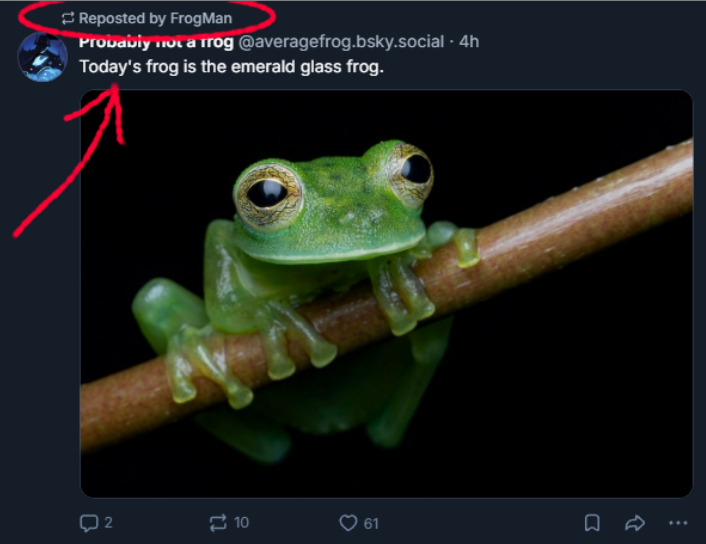Screen dimensions: 706x544
Task: Click the reply speech bubble icon
Action: coord(89,522)
